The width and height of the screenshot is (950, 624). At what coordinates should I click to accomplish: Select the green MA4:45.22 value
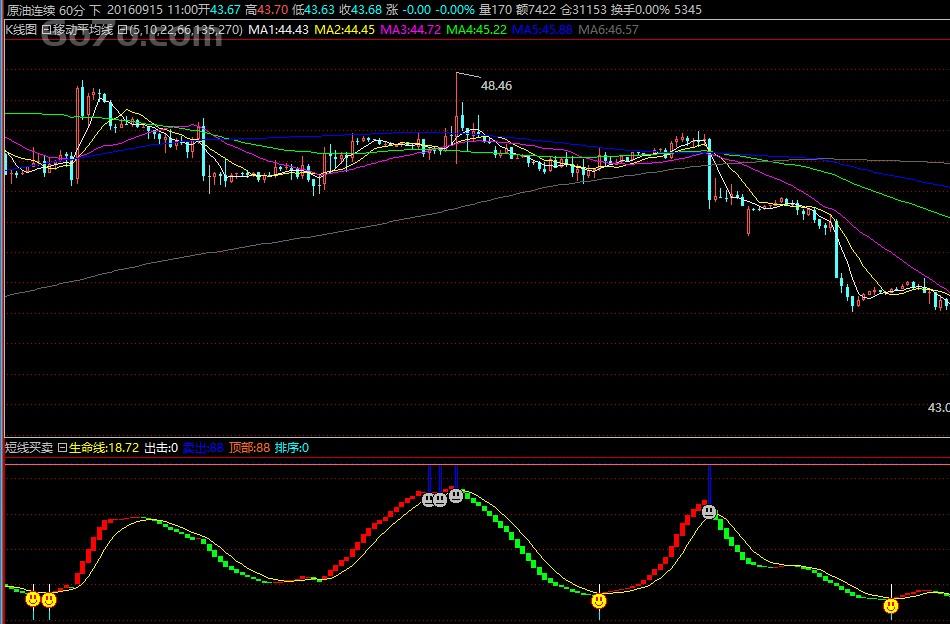tap(476, 29)
